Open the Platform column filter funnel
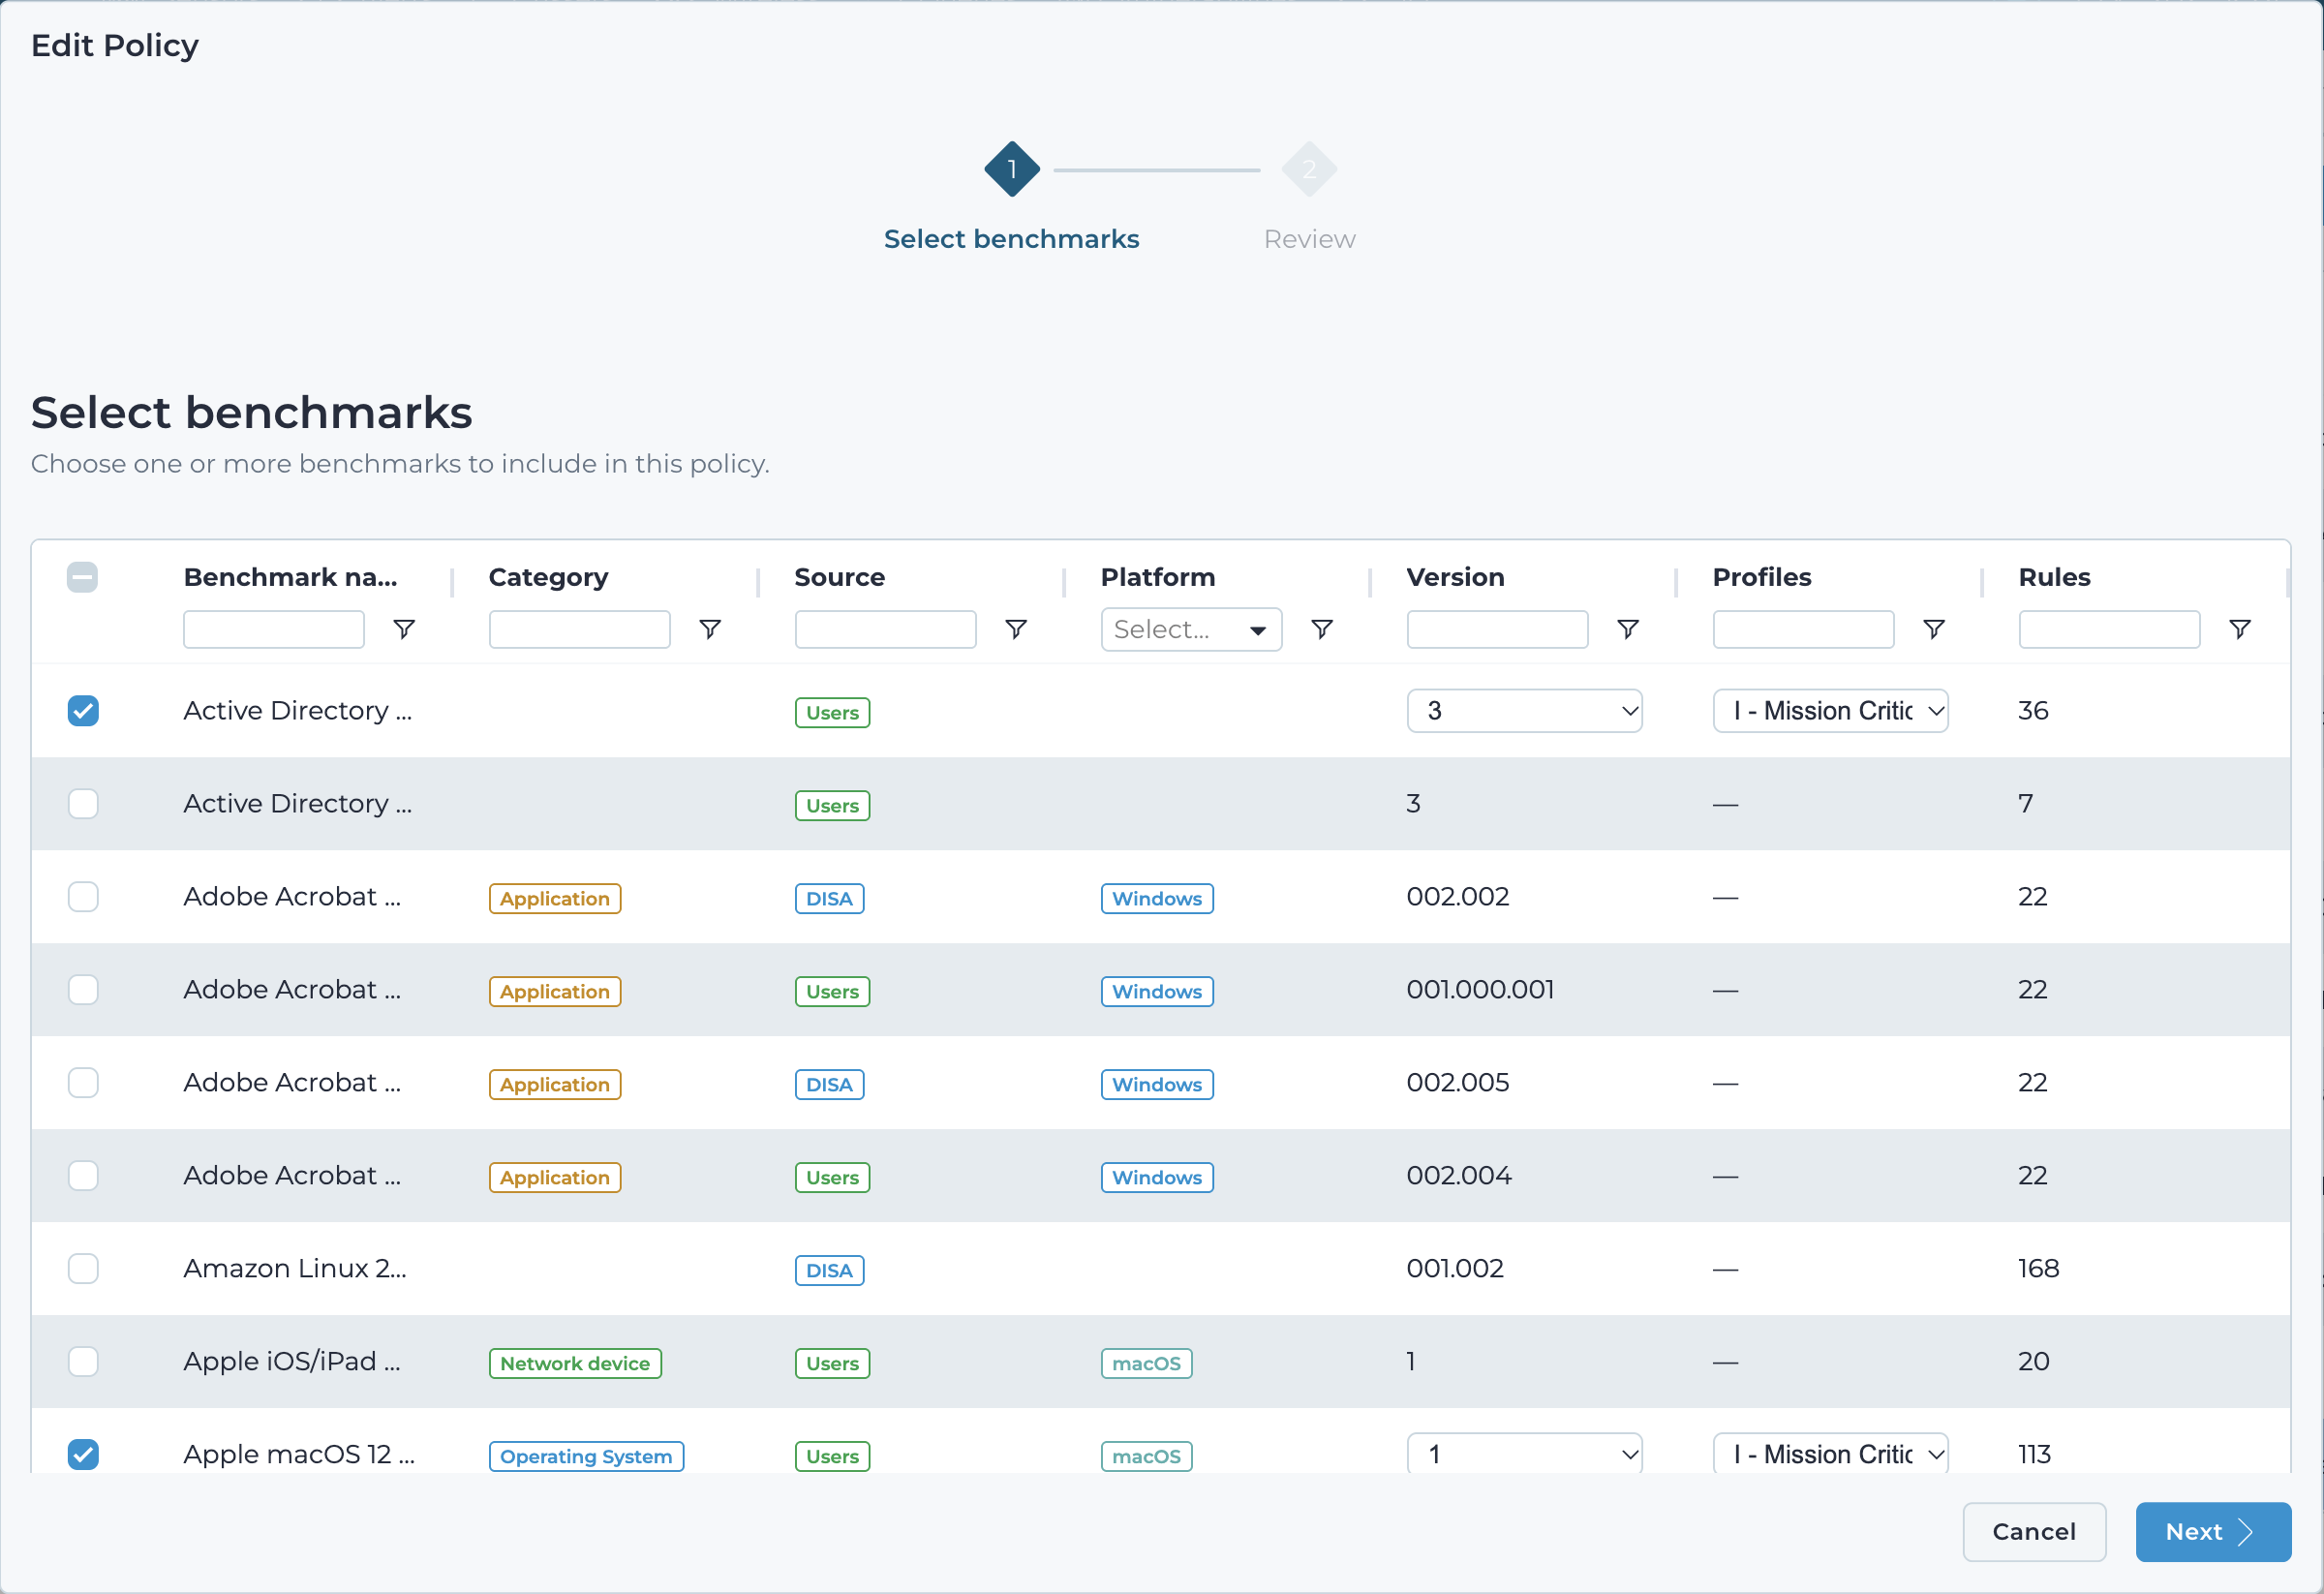 tap(1322, 629)
